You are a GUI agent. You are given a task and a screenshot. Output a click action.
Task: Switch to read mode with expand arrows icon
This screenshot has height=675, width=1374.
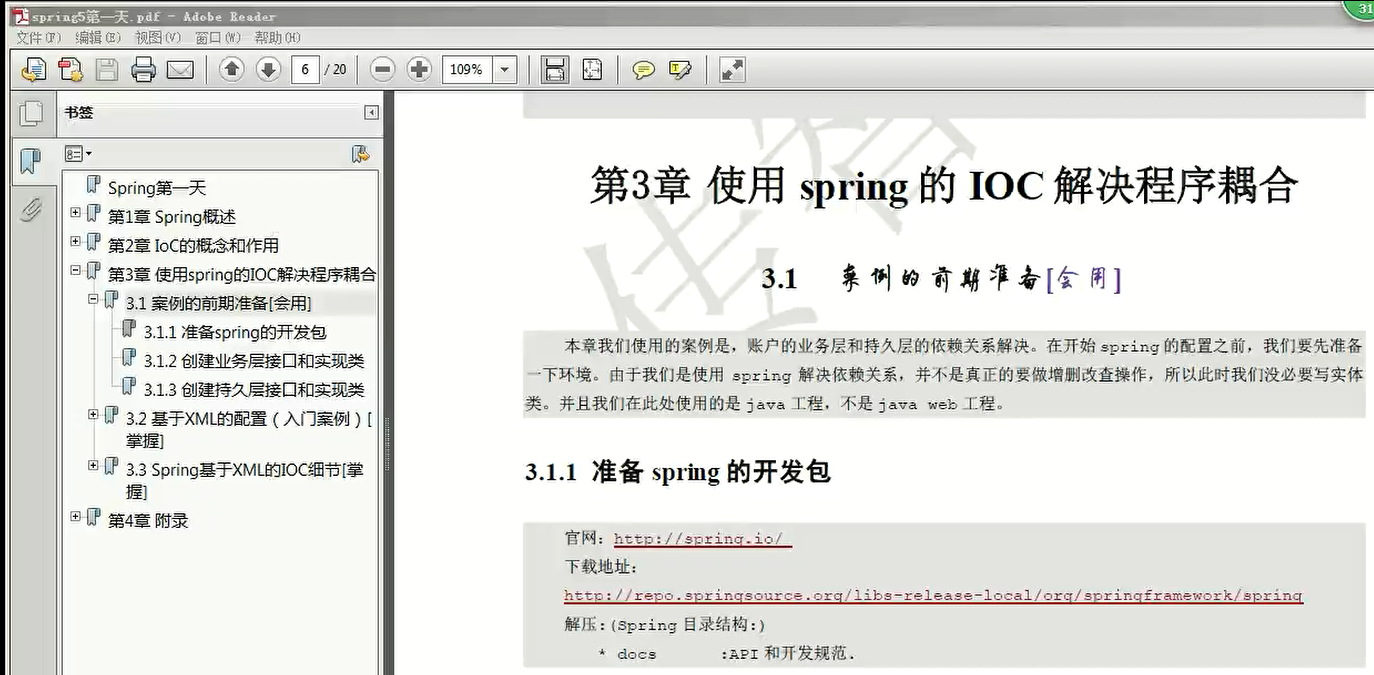coord(732,69)
